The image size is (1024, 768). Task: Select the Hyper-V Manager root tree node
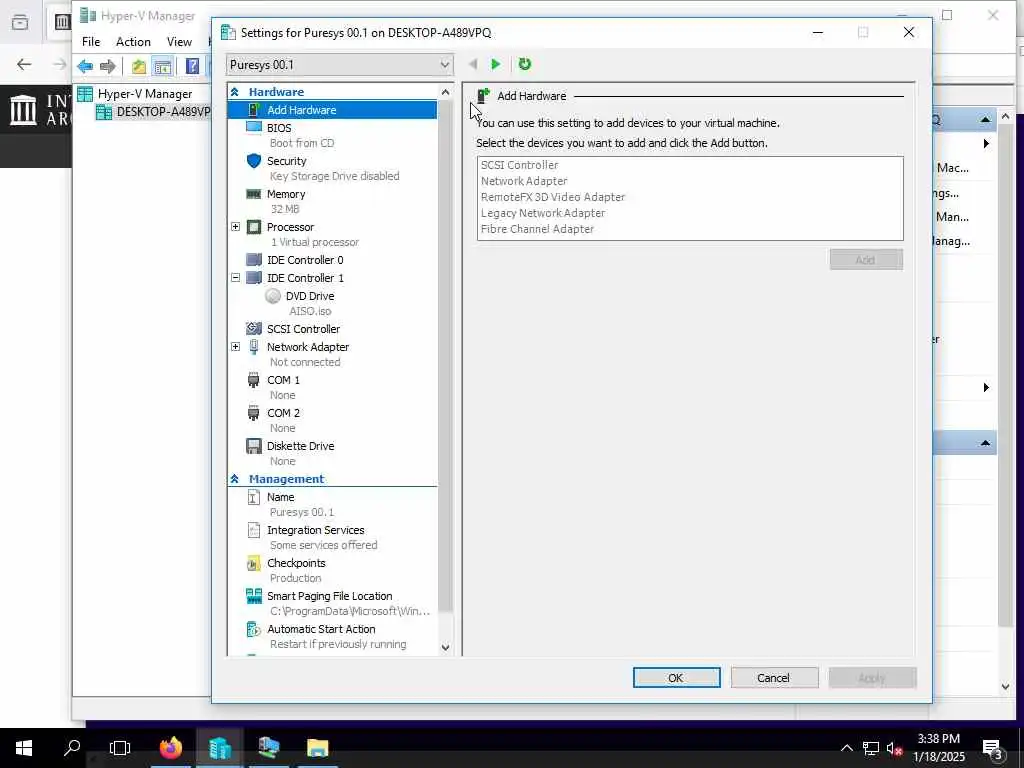(144, 93)
